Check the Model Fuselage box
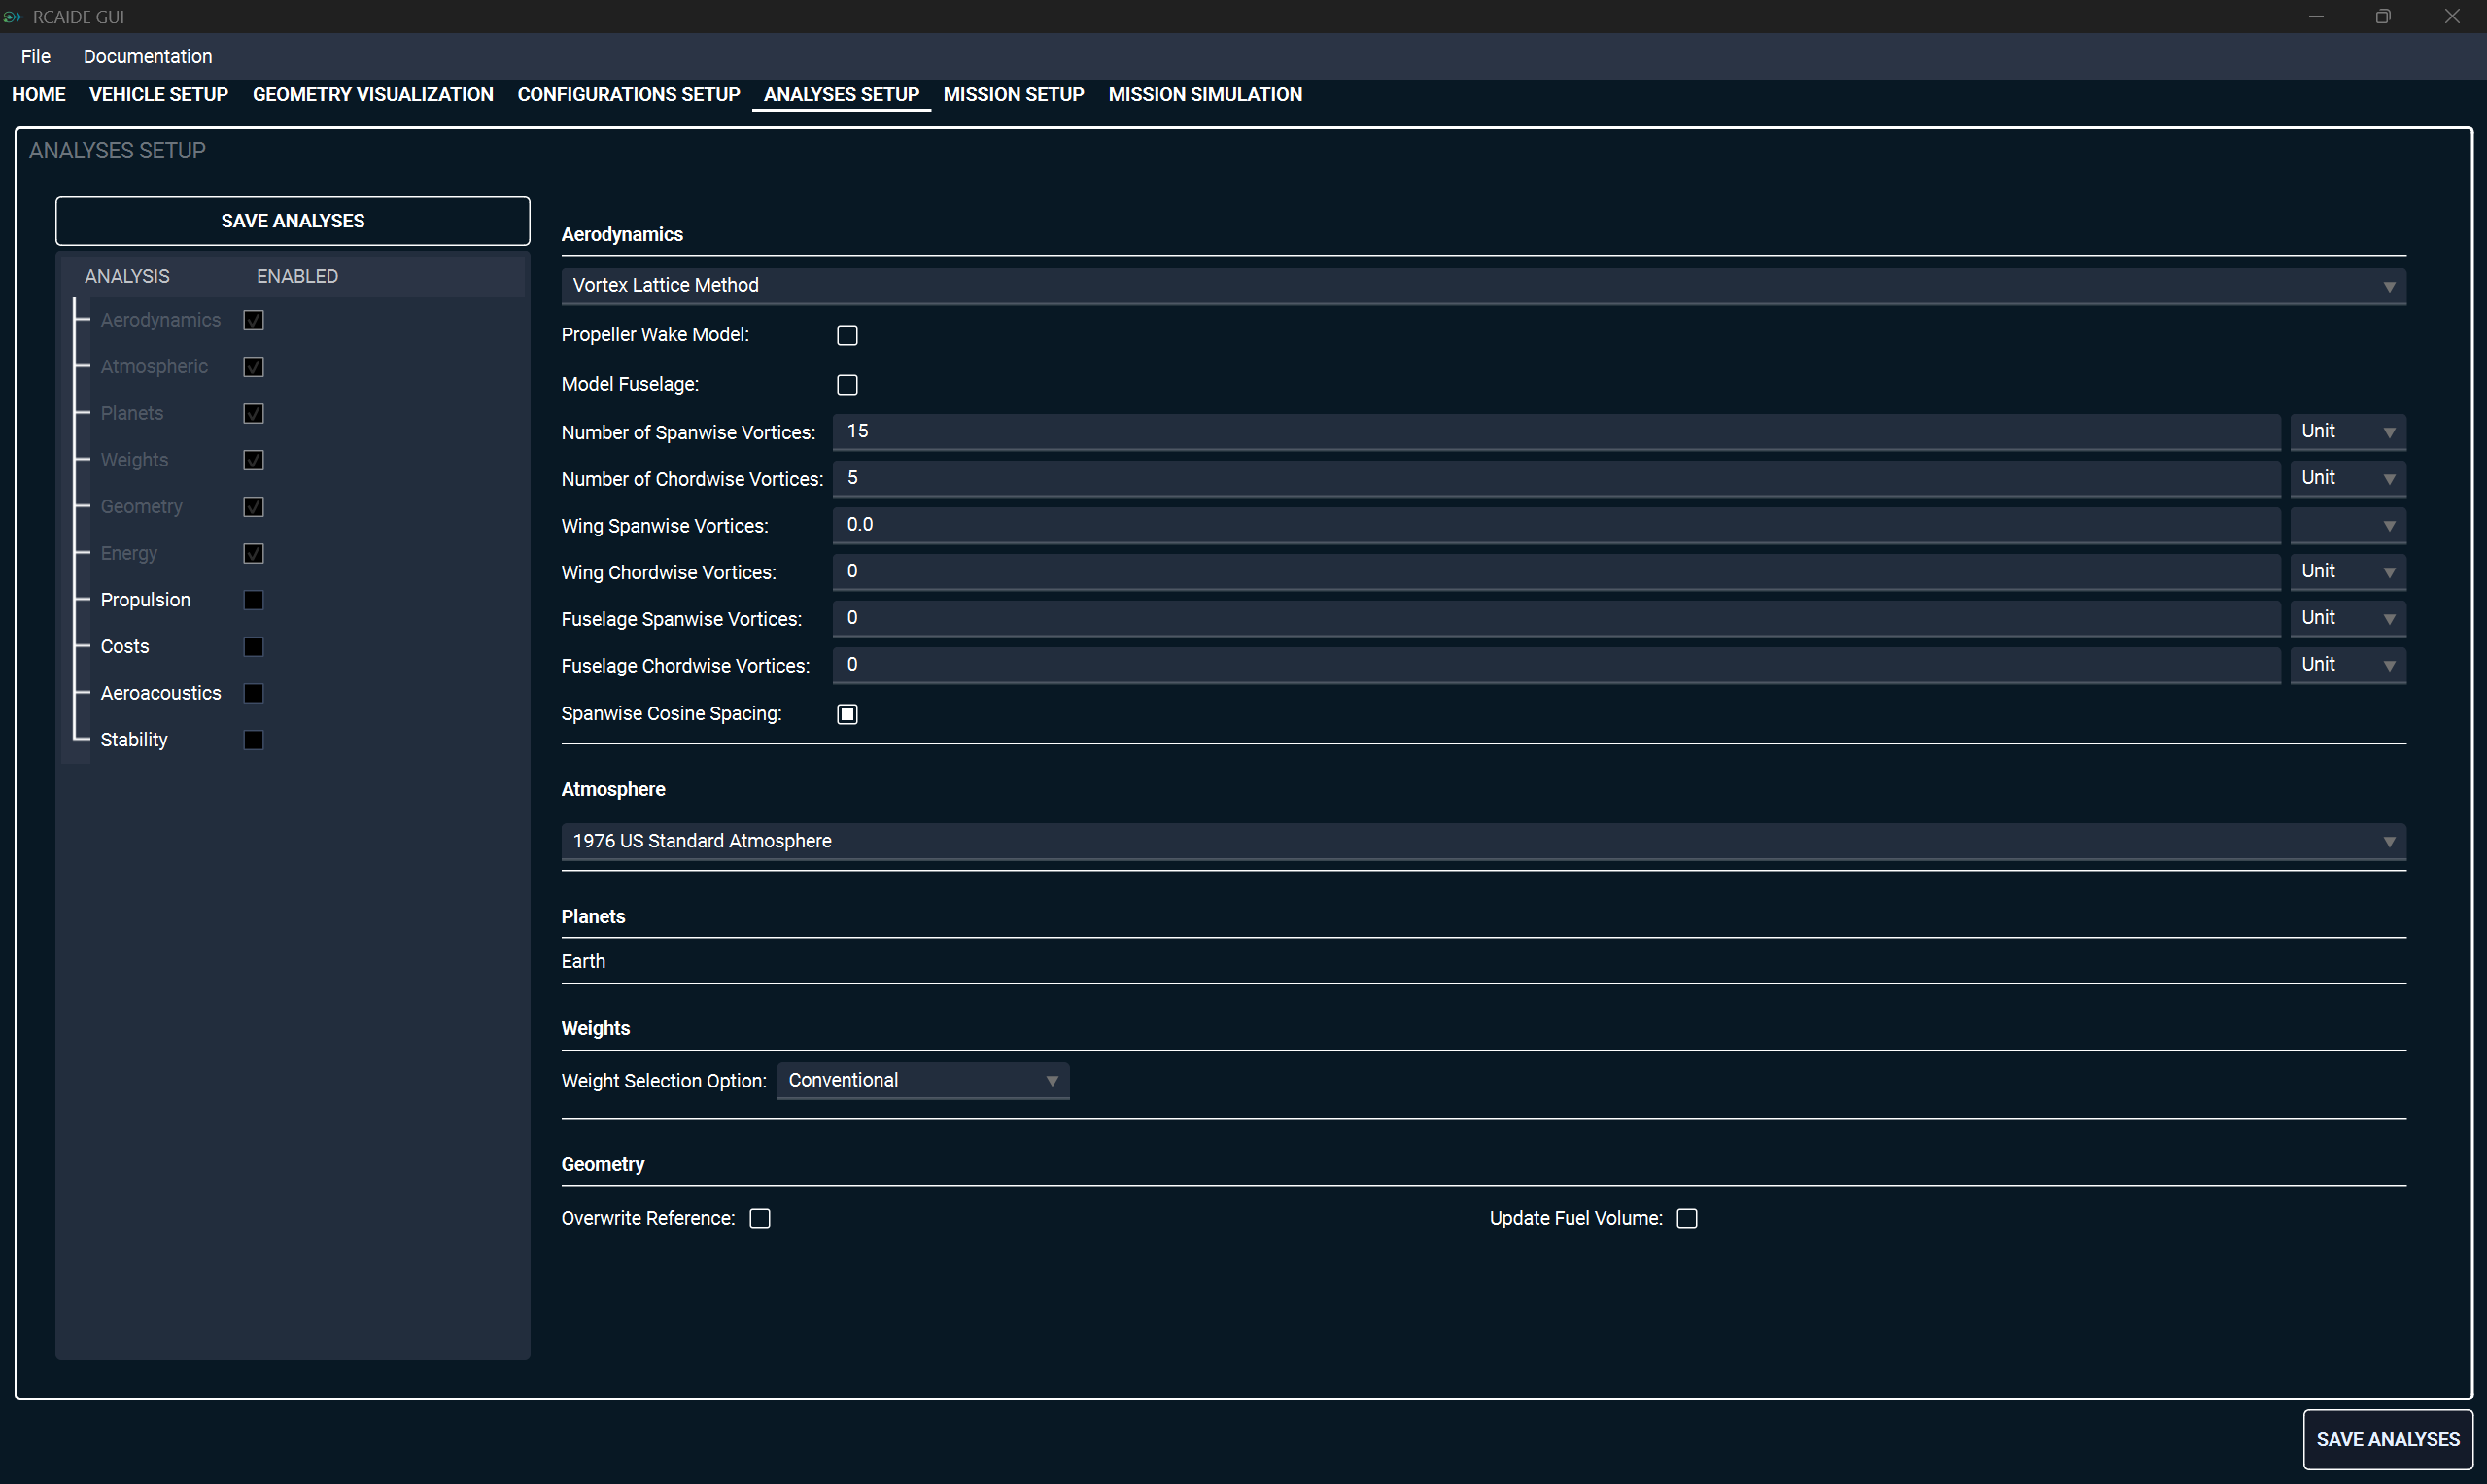 [847, 385]
